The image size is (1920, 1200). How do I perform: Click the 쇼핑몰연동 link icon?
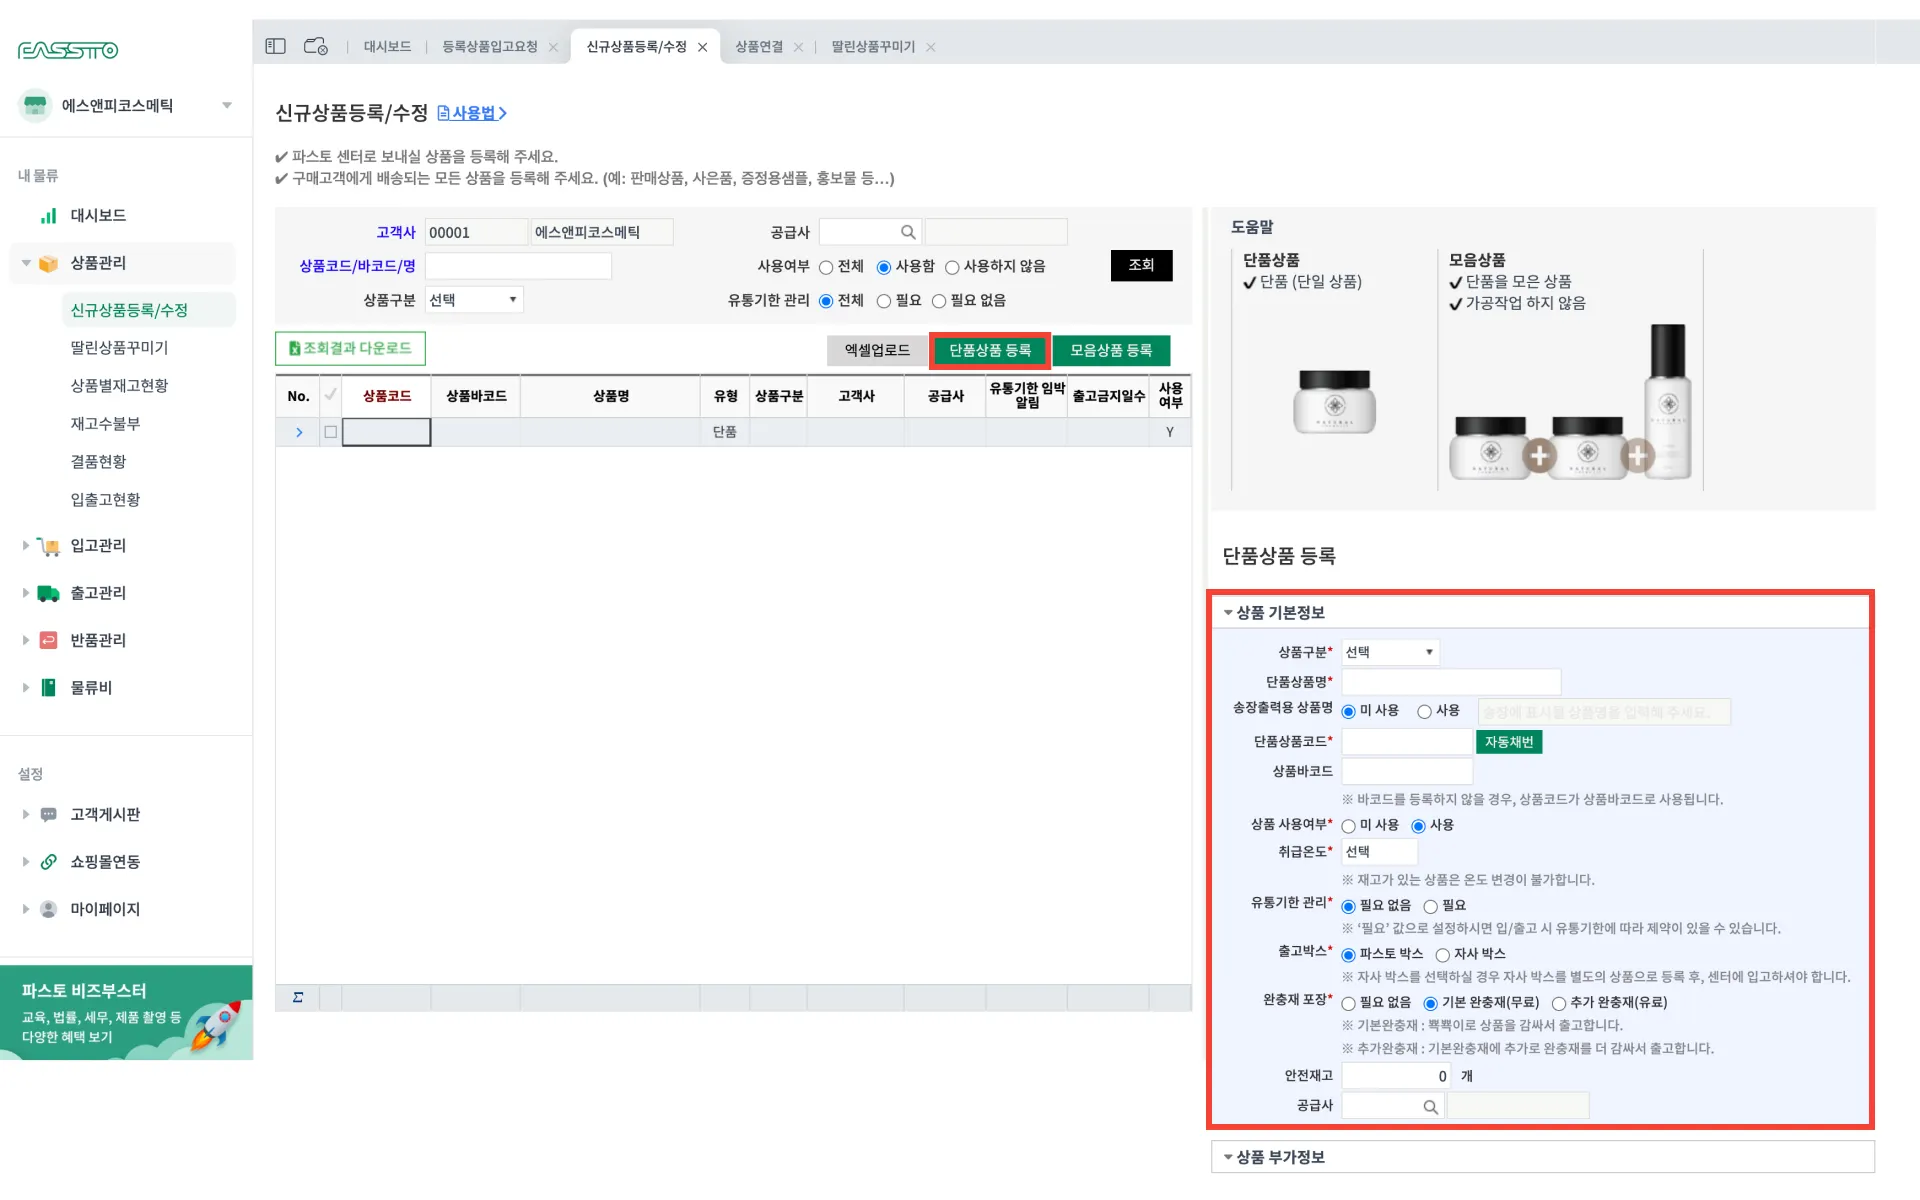[x=48, y=862]
